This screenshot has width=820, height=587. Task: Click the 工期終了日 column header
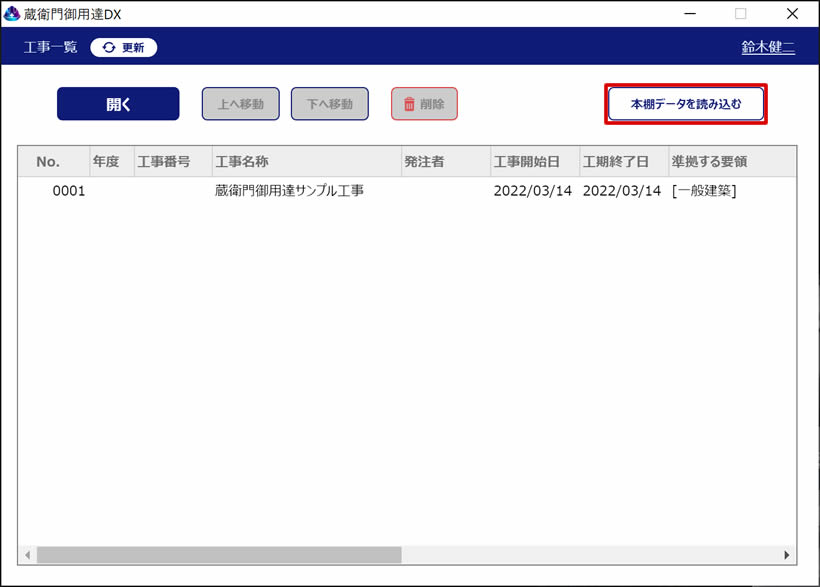[x=624, y=162]
